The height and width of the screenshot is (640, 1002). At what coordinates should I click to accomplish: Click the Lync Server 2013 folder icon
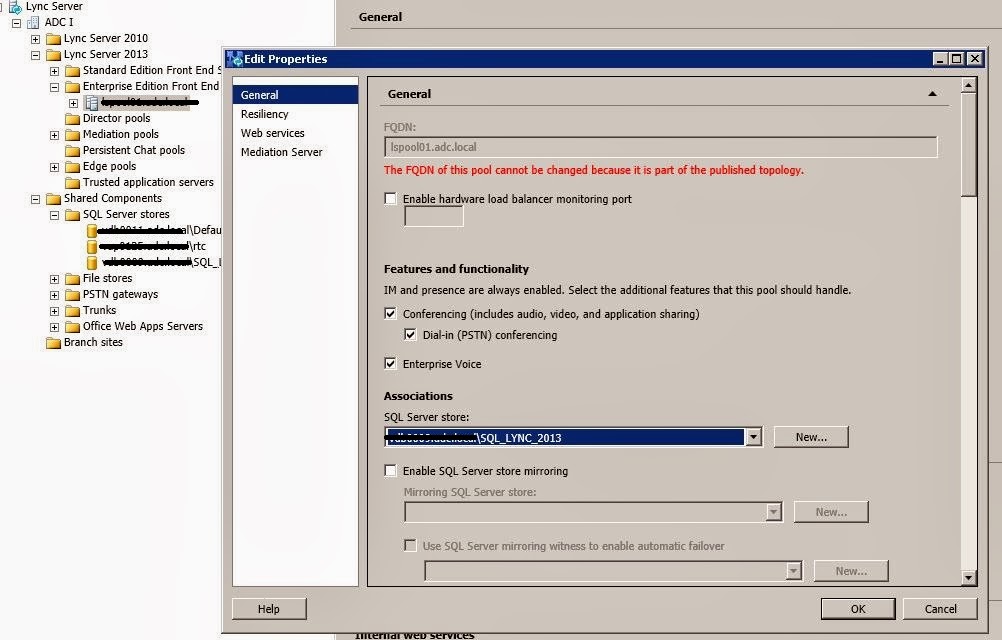[54, 55]
